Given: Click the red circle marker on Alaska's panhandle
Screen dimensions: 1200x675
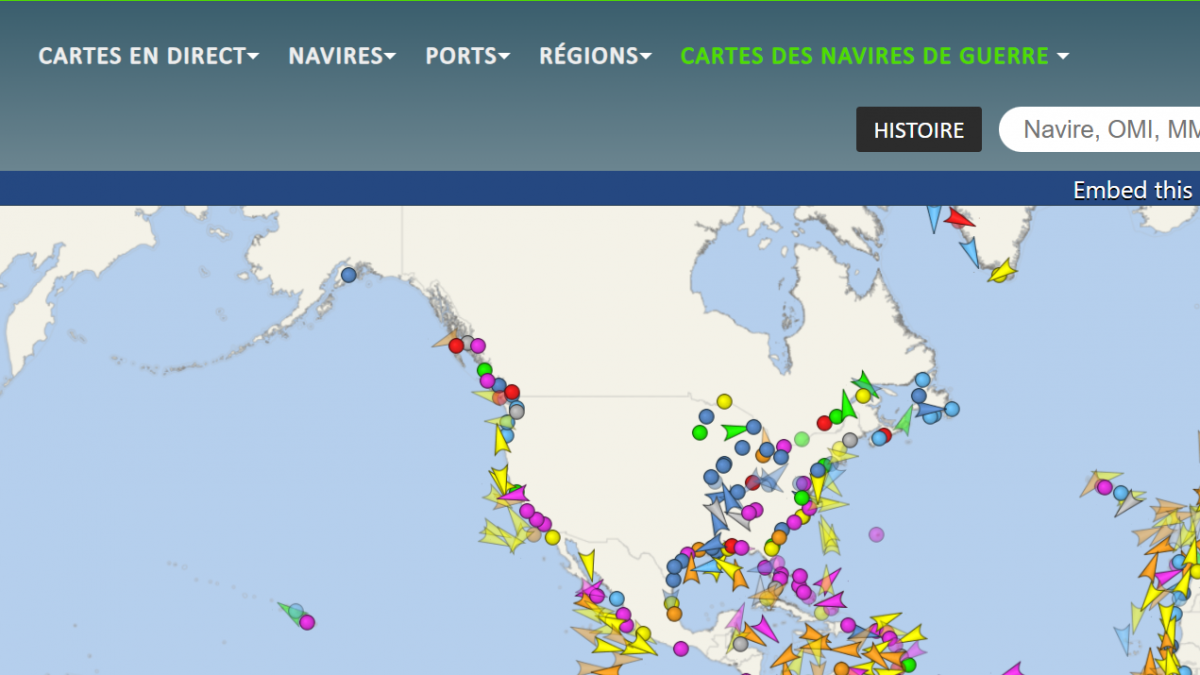Looking at the screenshot, I should (457, 346).
